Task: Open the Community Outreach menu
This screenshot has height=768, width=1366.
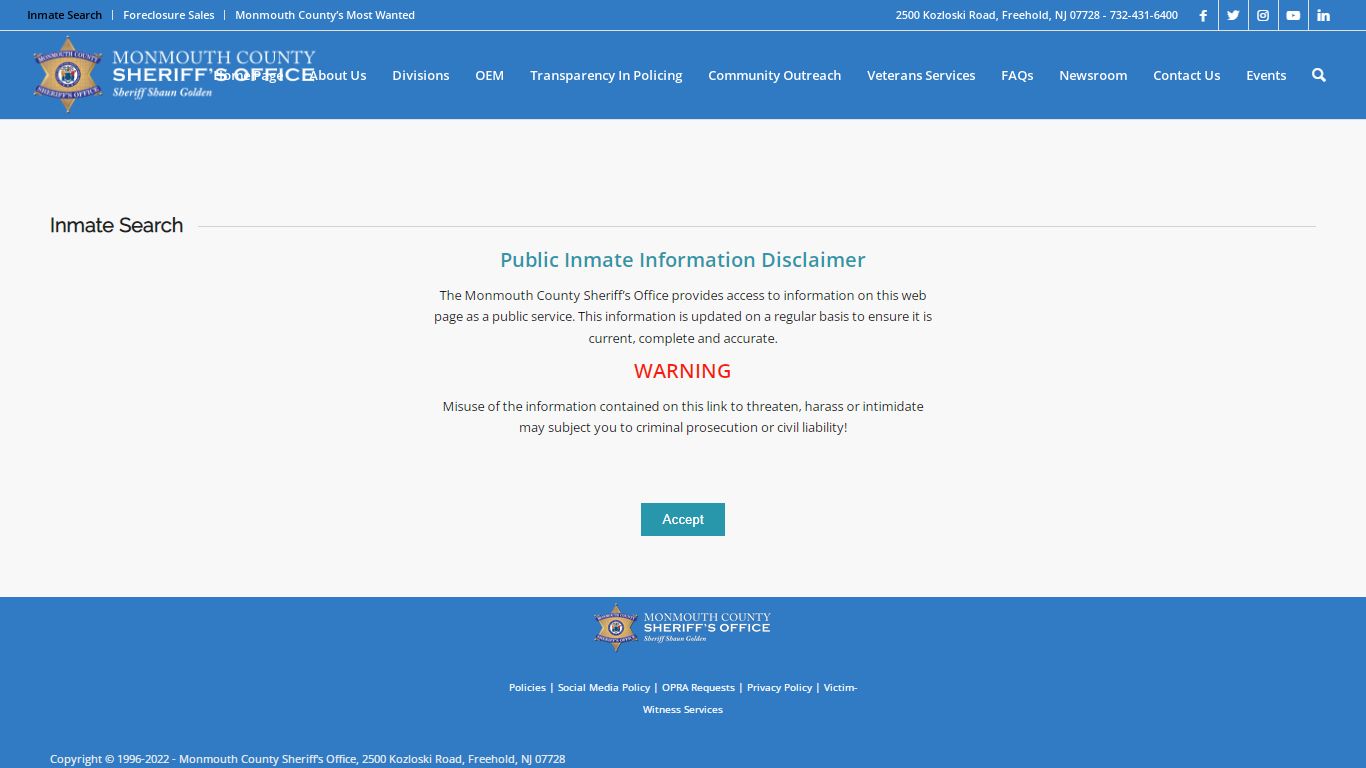Action: tap(774, 75)
